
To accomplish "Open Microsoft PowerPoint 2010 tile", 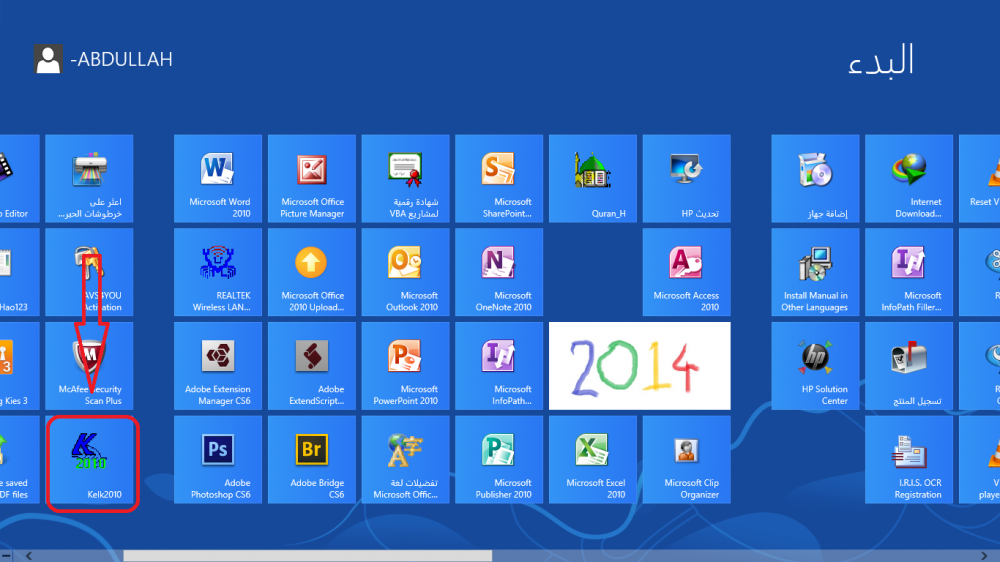I will pos(405,366).
